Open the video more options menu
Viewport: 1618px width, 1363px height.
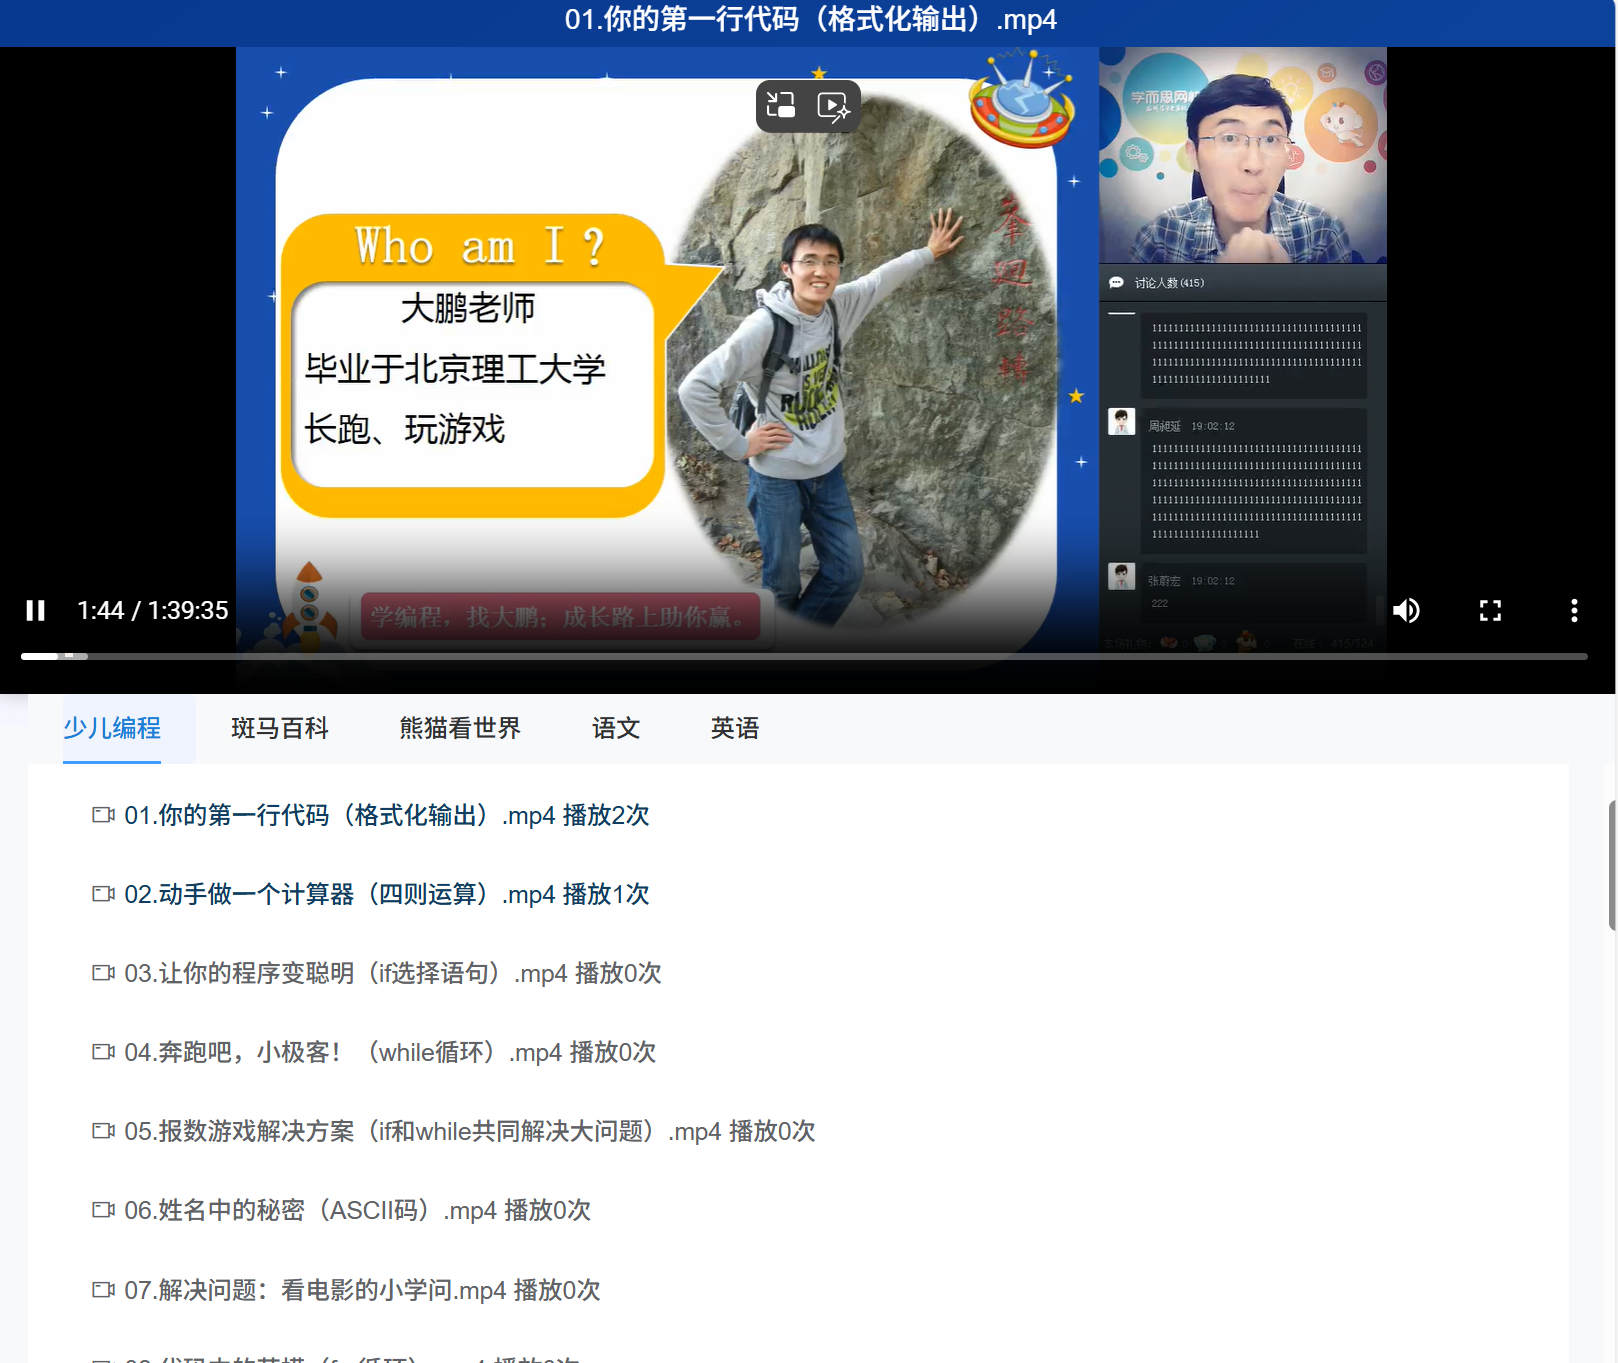[1574, 610]
